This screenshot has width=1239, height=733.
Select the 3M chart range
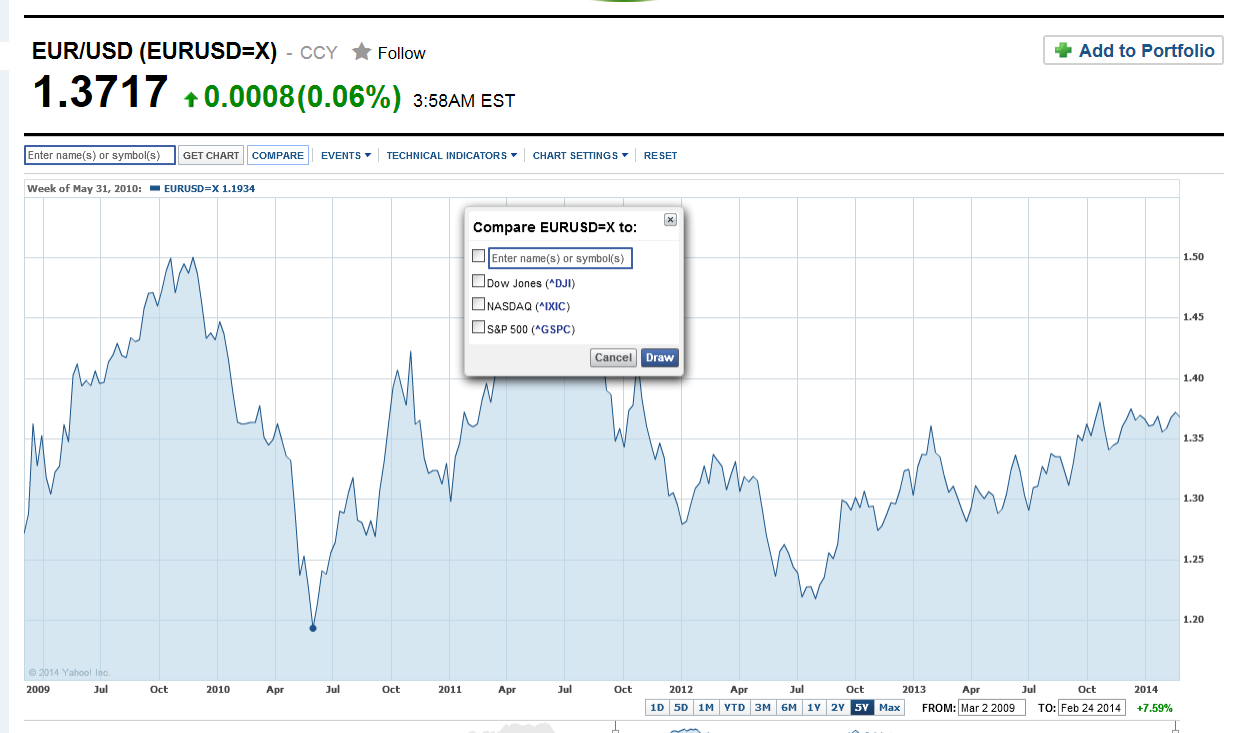click(763, 707)
